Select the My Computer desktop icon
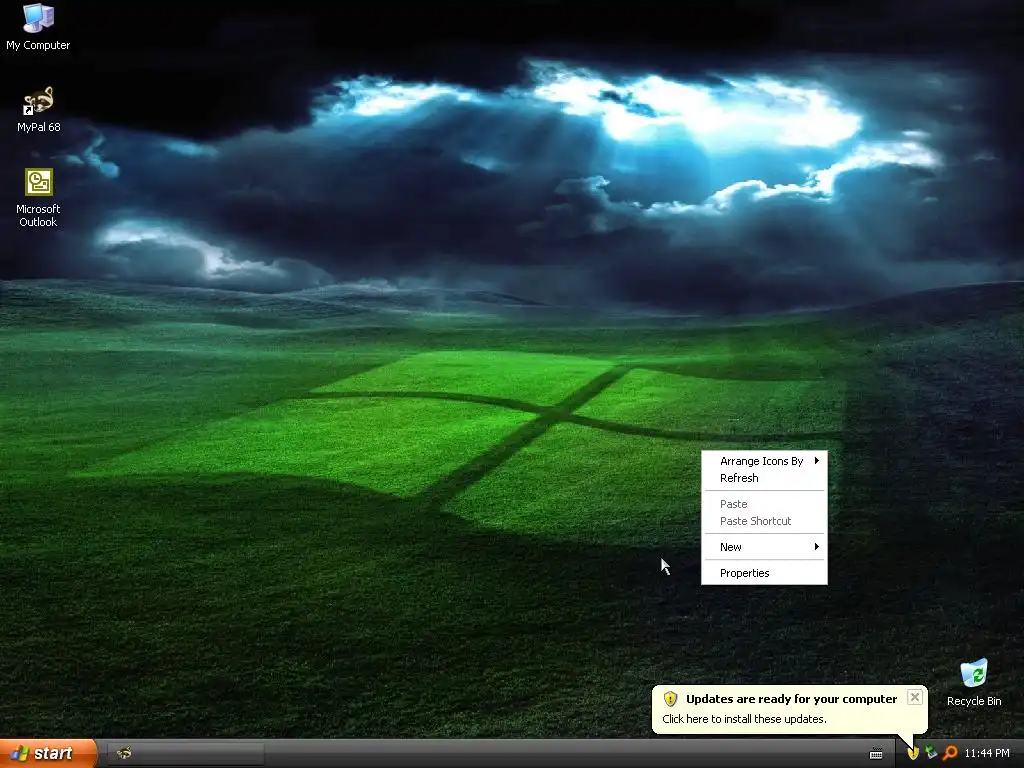1024x768 pixels. point(38,27)
